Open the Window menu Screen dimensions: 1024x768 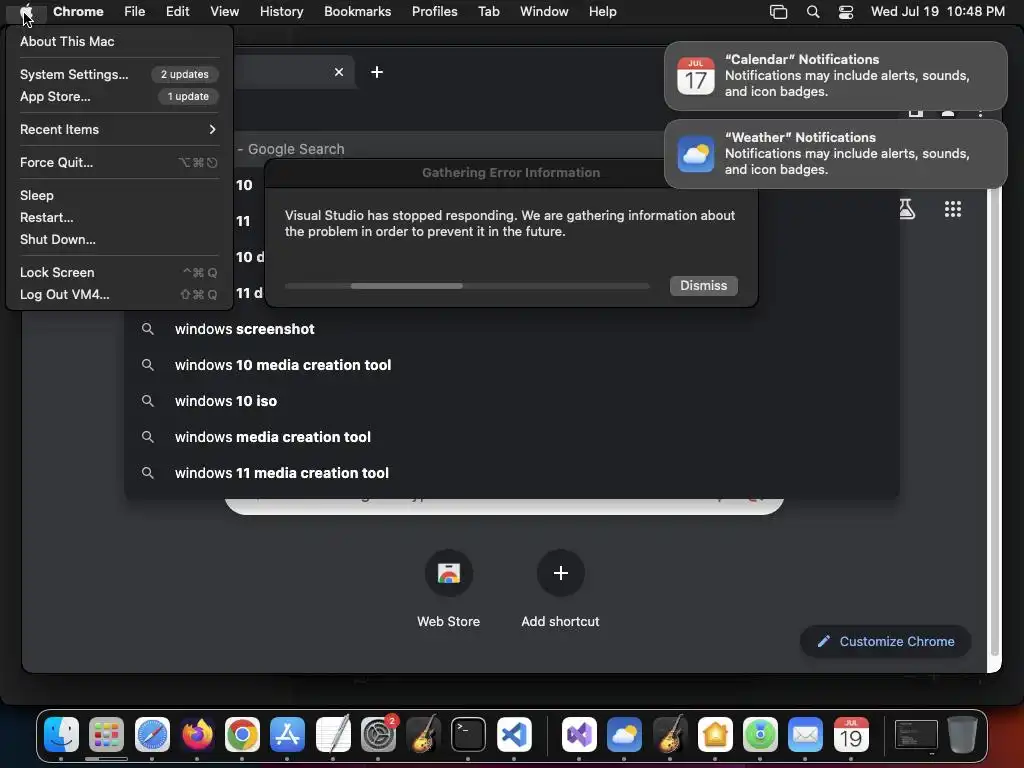pyautogui.click(x=544, y=11)
